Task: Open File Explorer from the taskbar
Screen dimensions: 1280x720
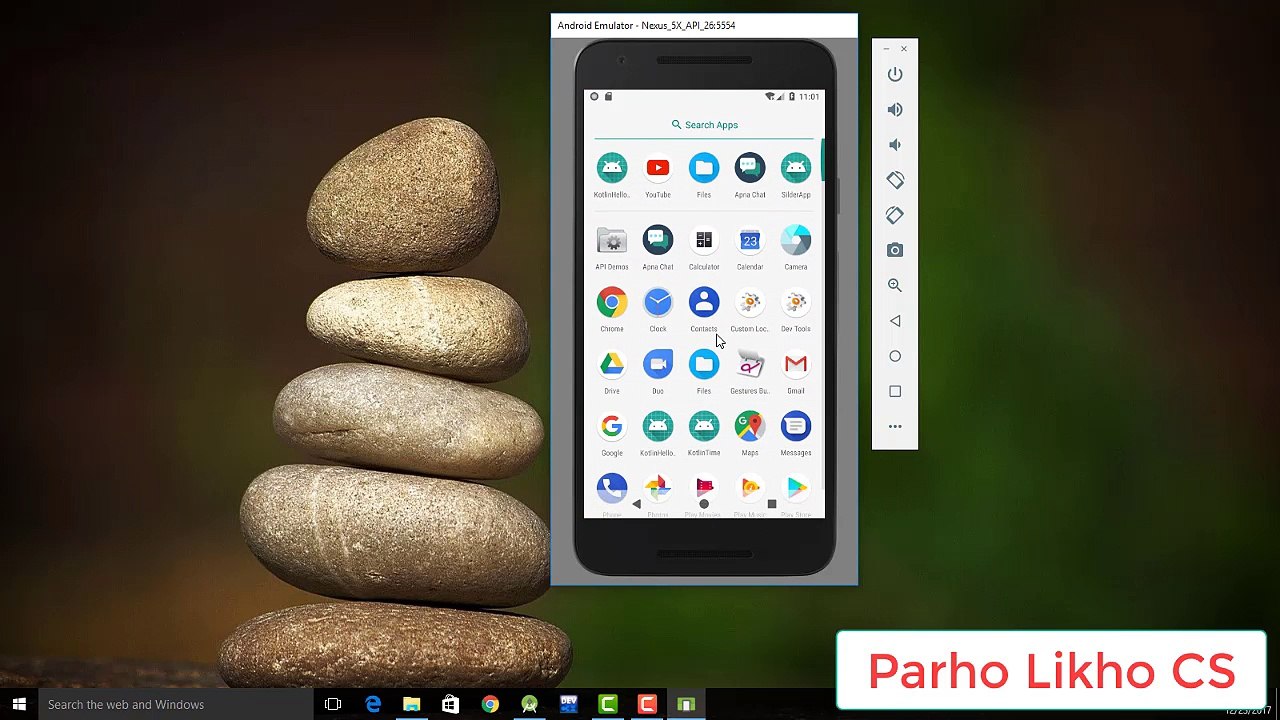Action: 412,705
